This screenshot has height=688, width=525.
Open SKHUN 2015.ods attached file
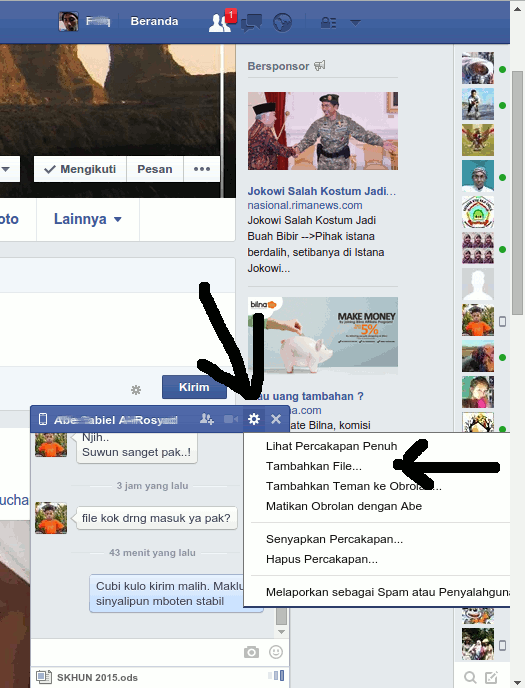tap(97, 677)
